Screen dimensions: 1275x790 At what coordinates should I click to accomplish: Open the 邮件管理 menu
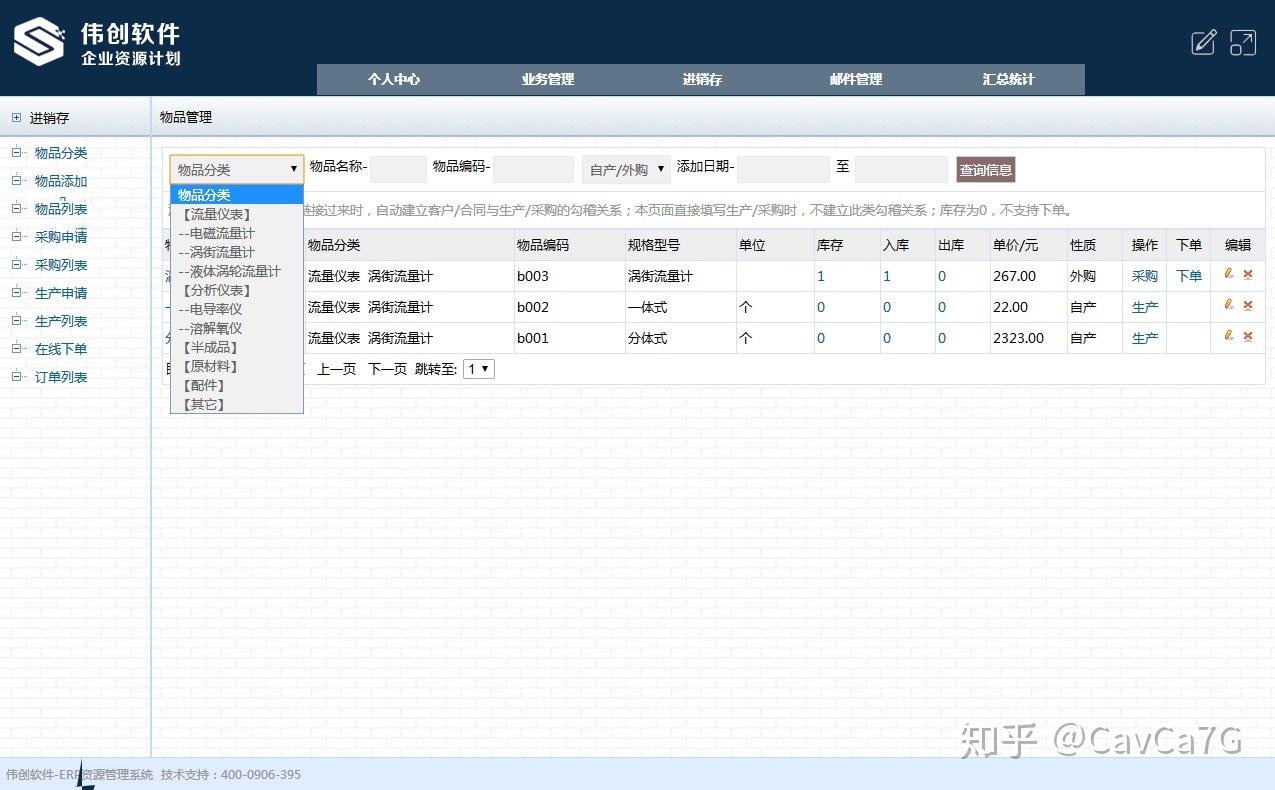point(854,79)
